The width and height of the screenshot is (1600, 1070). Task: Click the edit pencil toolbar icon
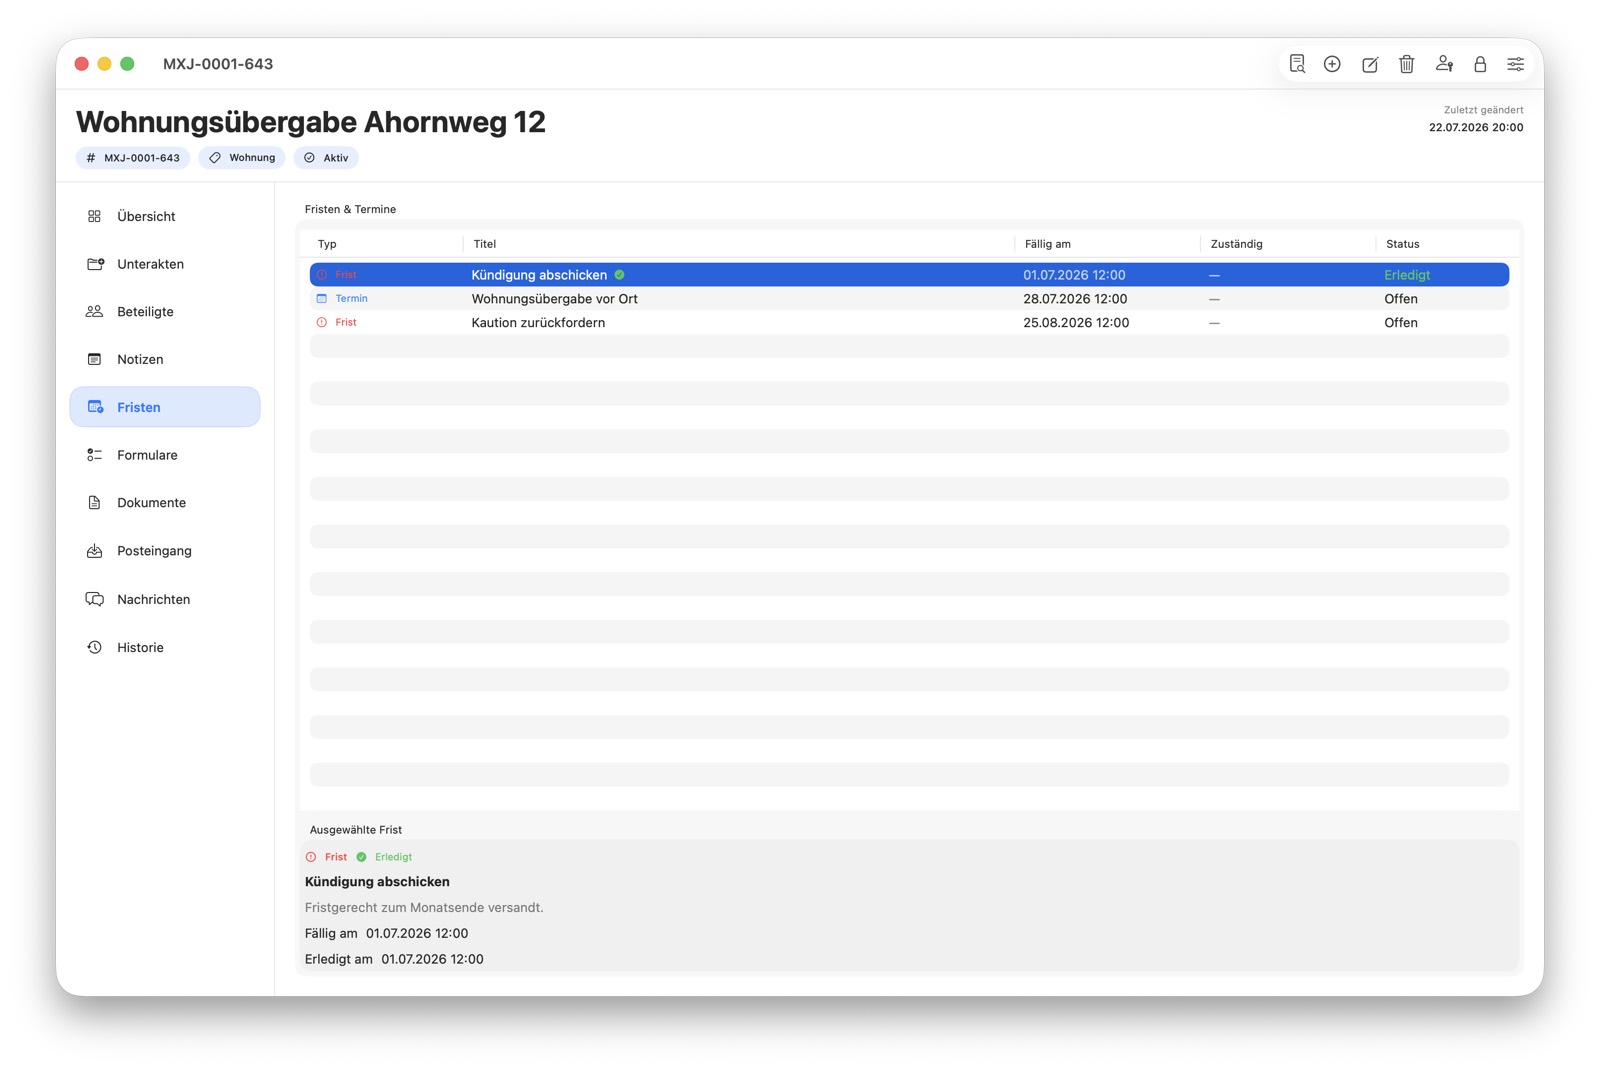[x=1370, y=64]
